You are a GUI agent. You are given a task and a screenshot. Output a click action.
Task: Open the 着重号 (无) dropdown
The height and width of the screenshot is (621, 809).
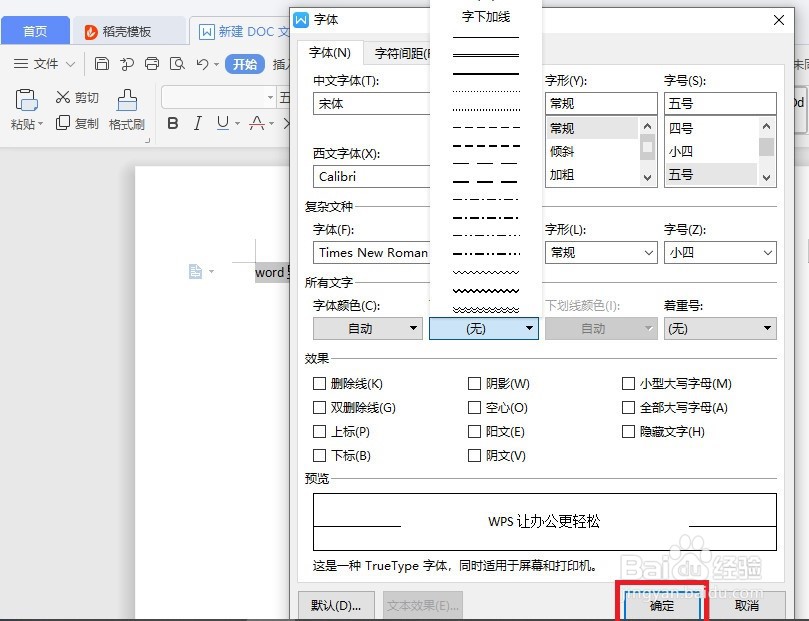click(x=720, y=329)
